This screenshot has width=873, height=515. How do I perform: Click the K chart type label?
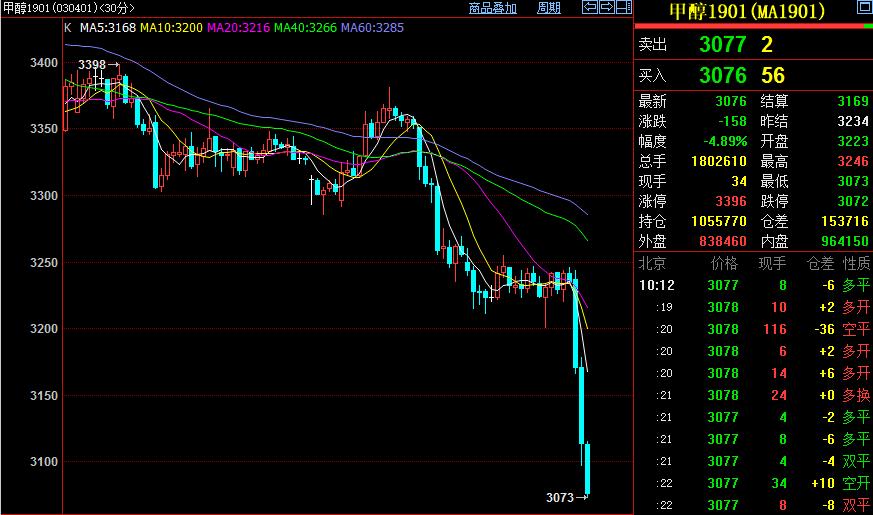pos(67,27)
